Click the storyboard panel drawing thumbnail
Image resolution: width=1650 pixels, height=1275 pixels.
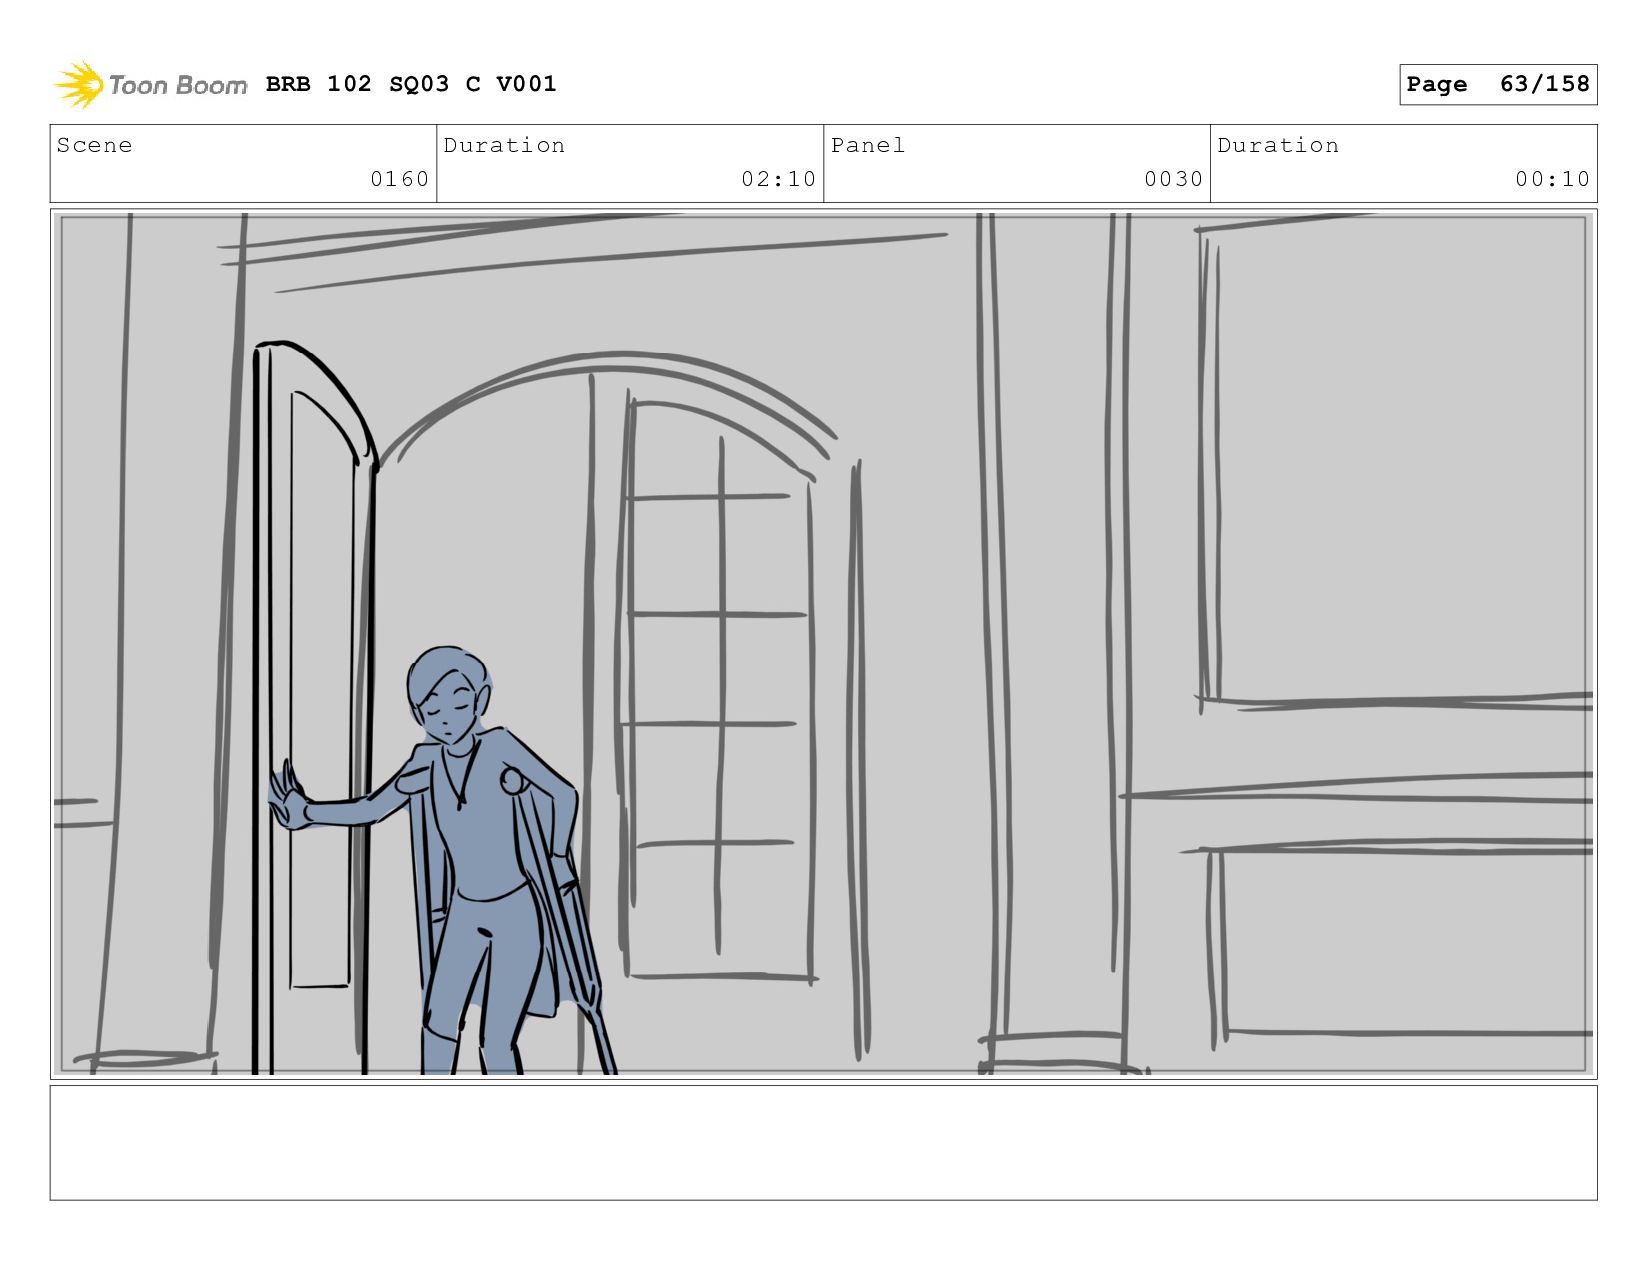(824, 644)
